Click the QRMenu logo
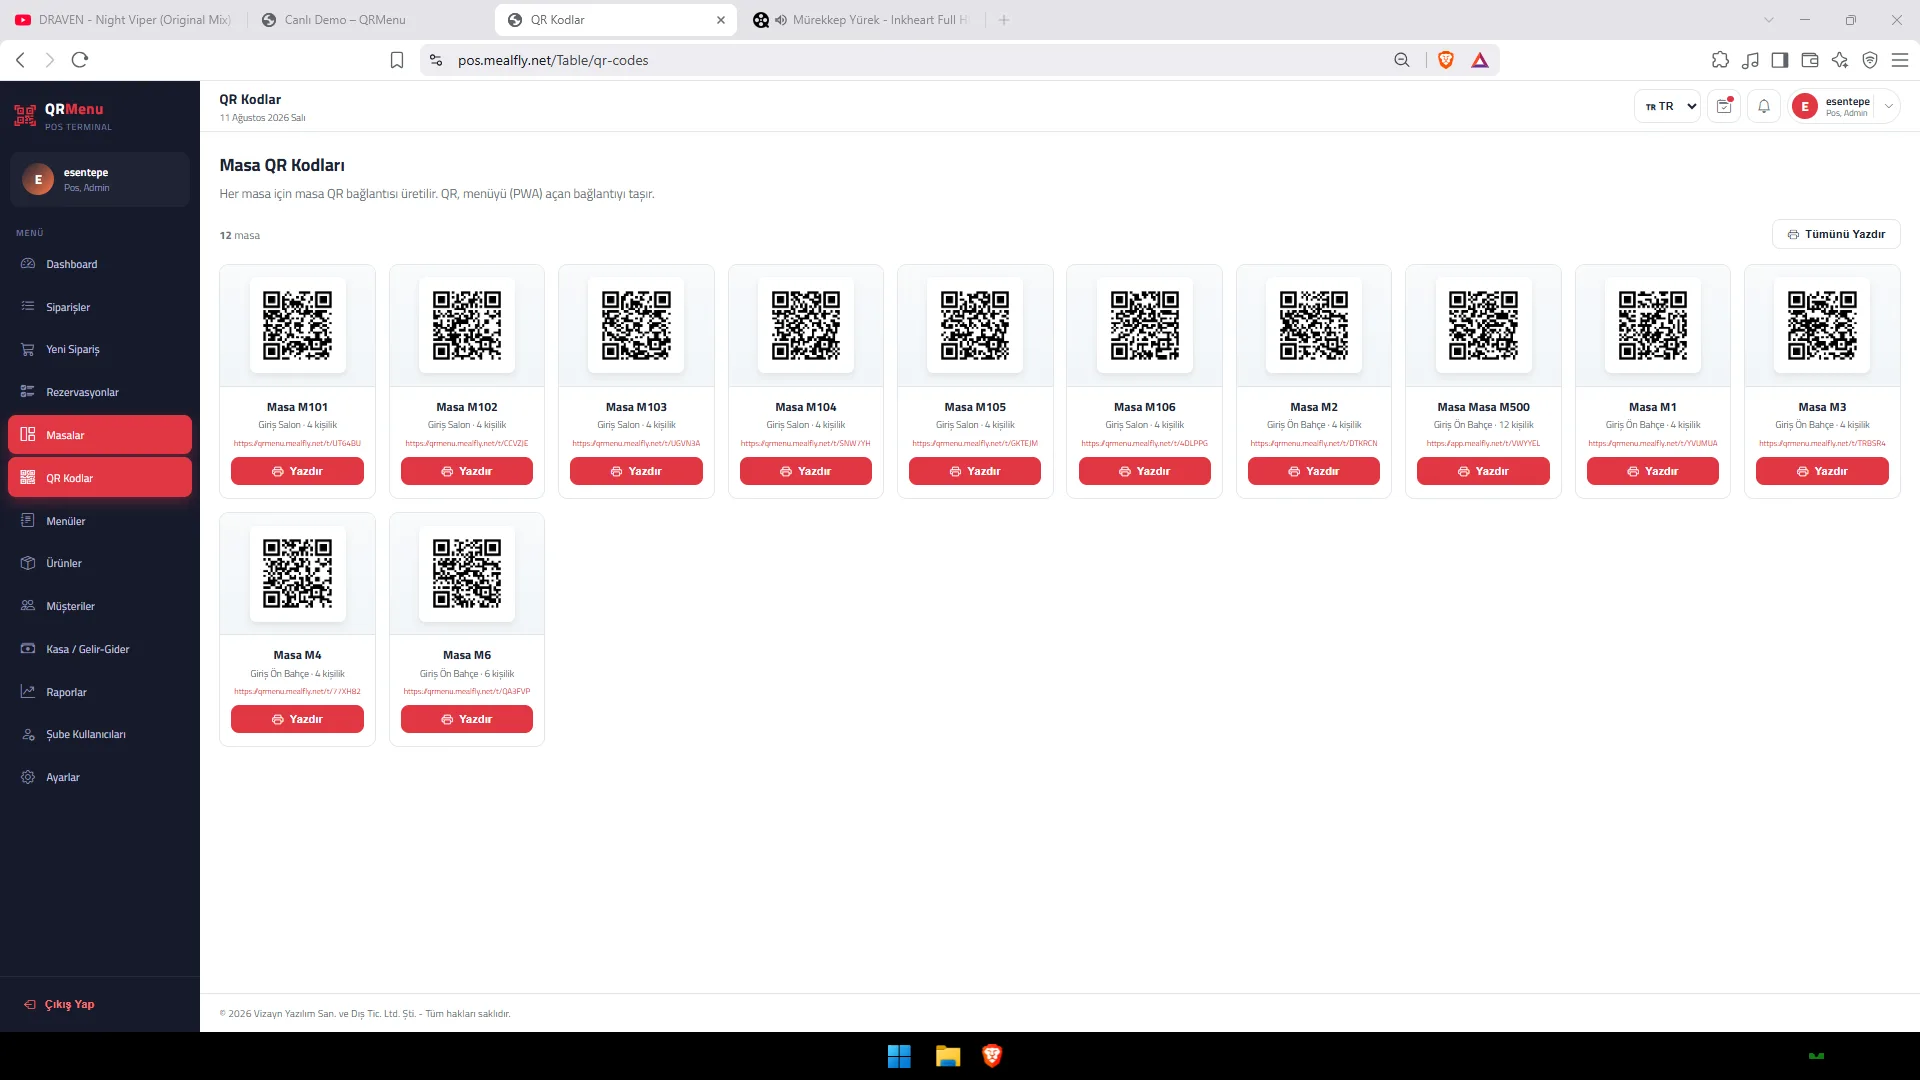This screenshot has width=1920, height=1080. pos(62,116)
